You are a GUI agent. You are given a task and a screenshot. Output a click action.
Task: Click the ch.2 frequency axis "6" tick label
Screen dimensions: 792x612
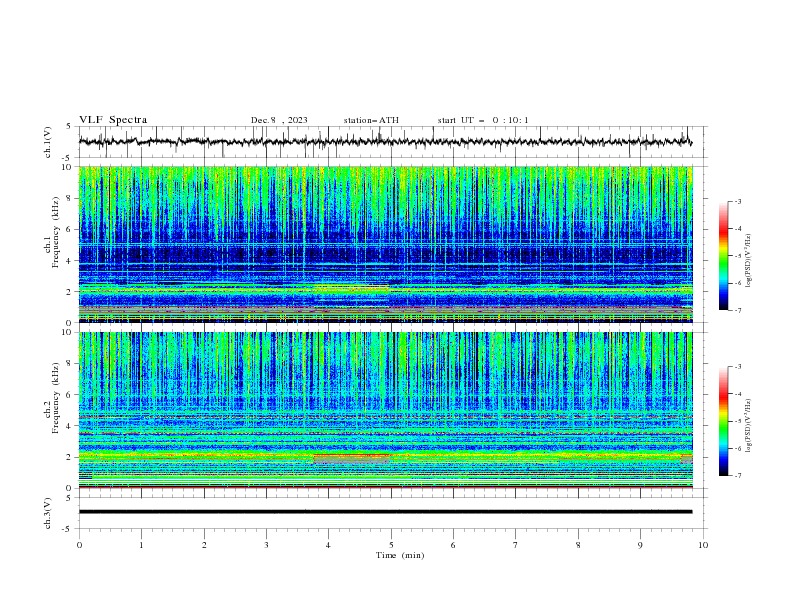[x=69, y=395]
